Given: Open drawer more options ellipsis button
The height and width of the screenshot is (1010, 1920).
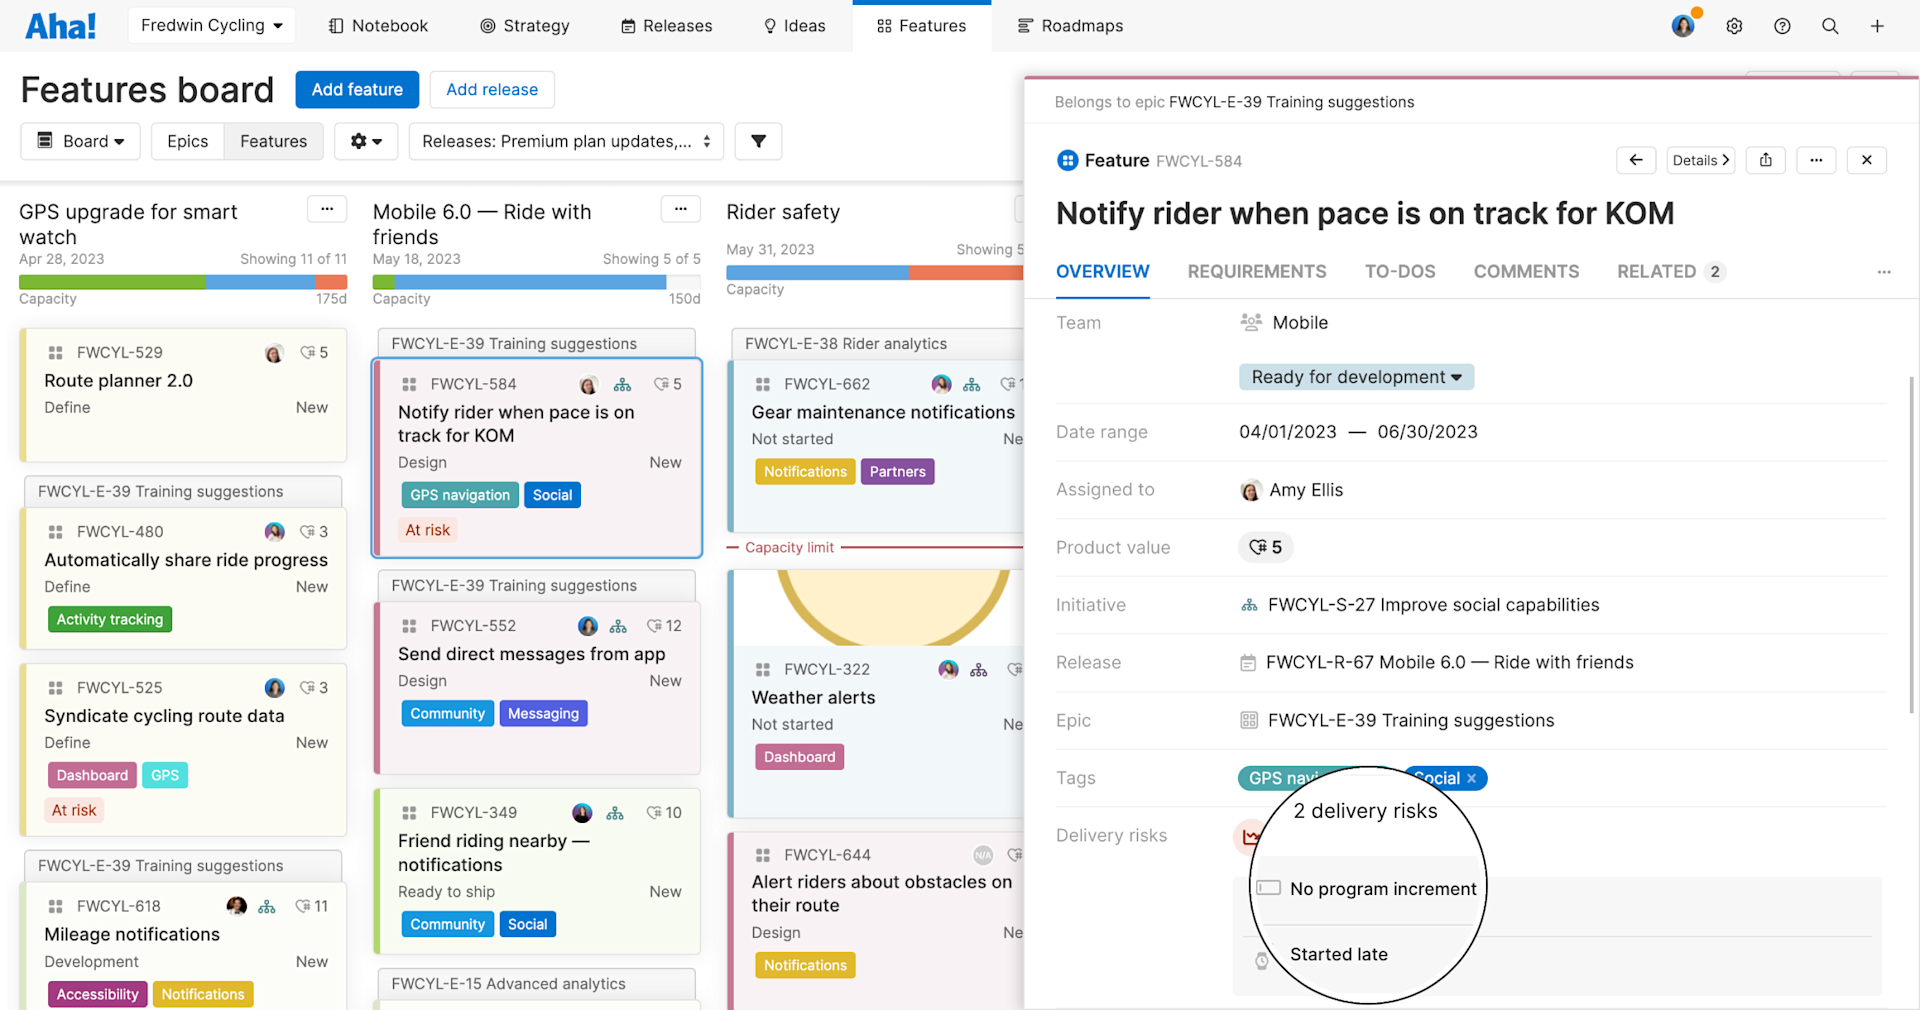Looking at the screenshot, I should (1816, 160).
